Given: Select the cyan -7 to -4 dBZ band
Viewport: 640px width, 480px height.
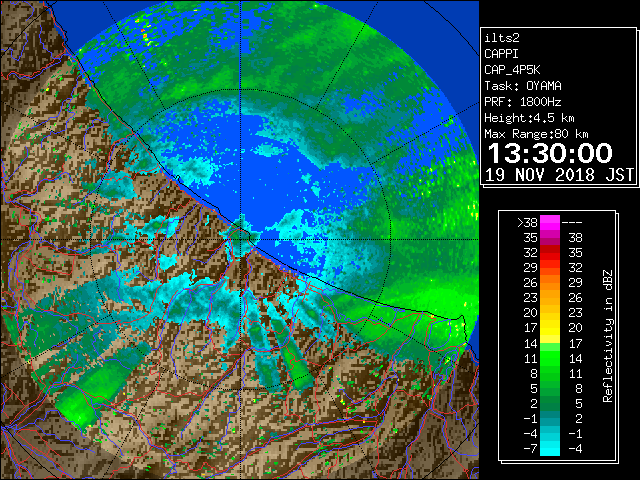Looking at the screenshot, I should (x=550, y=448).
